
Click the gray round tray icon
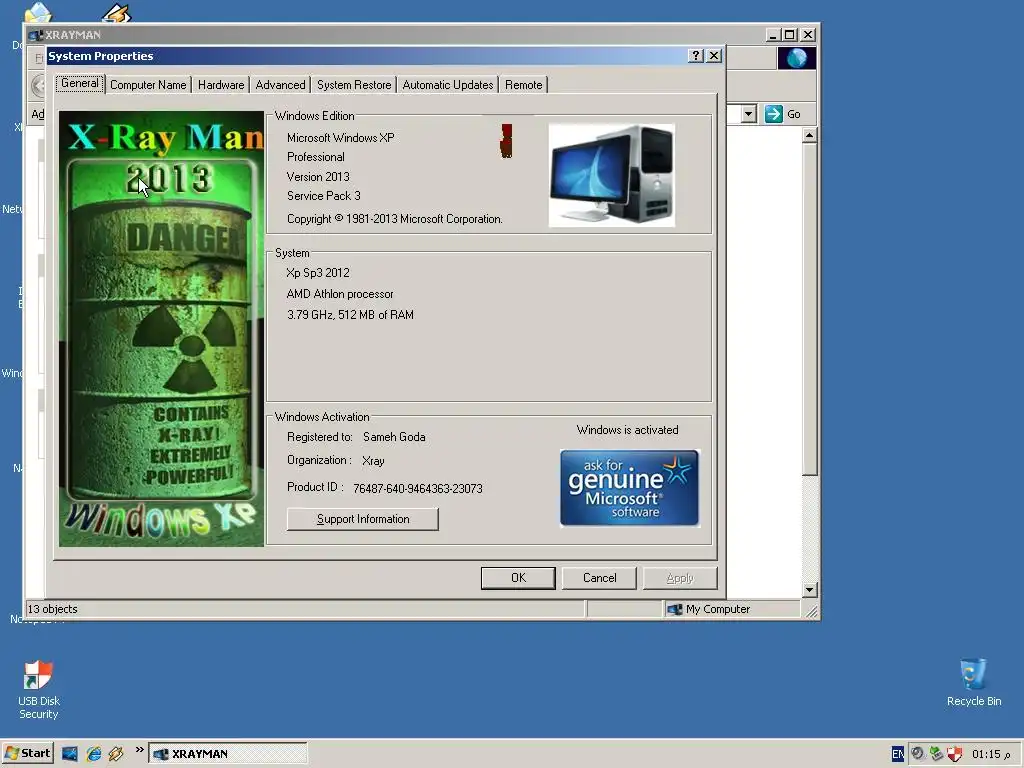918,754
